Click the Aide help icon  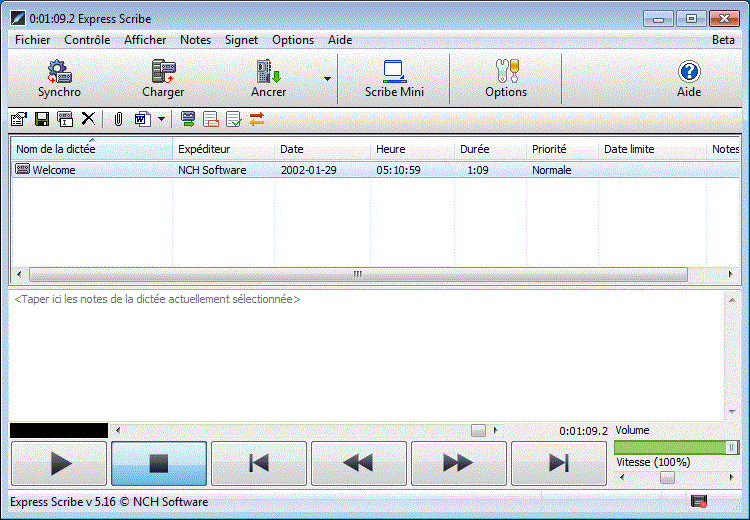click(x=689, y=79)
